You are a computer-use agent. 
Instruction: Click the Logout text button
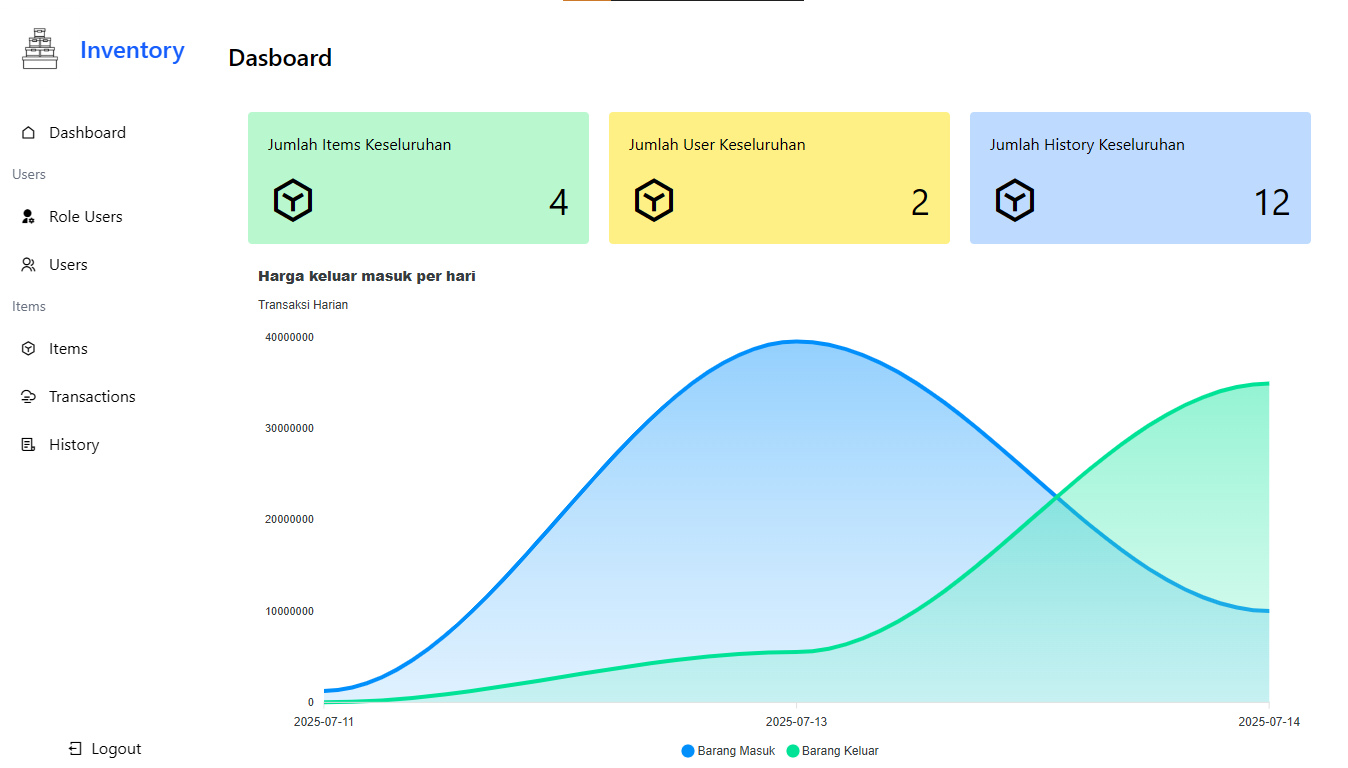coord(116,749)
